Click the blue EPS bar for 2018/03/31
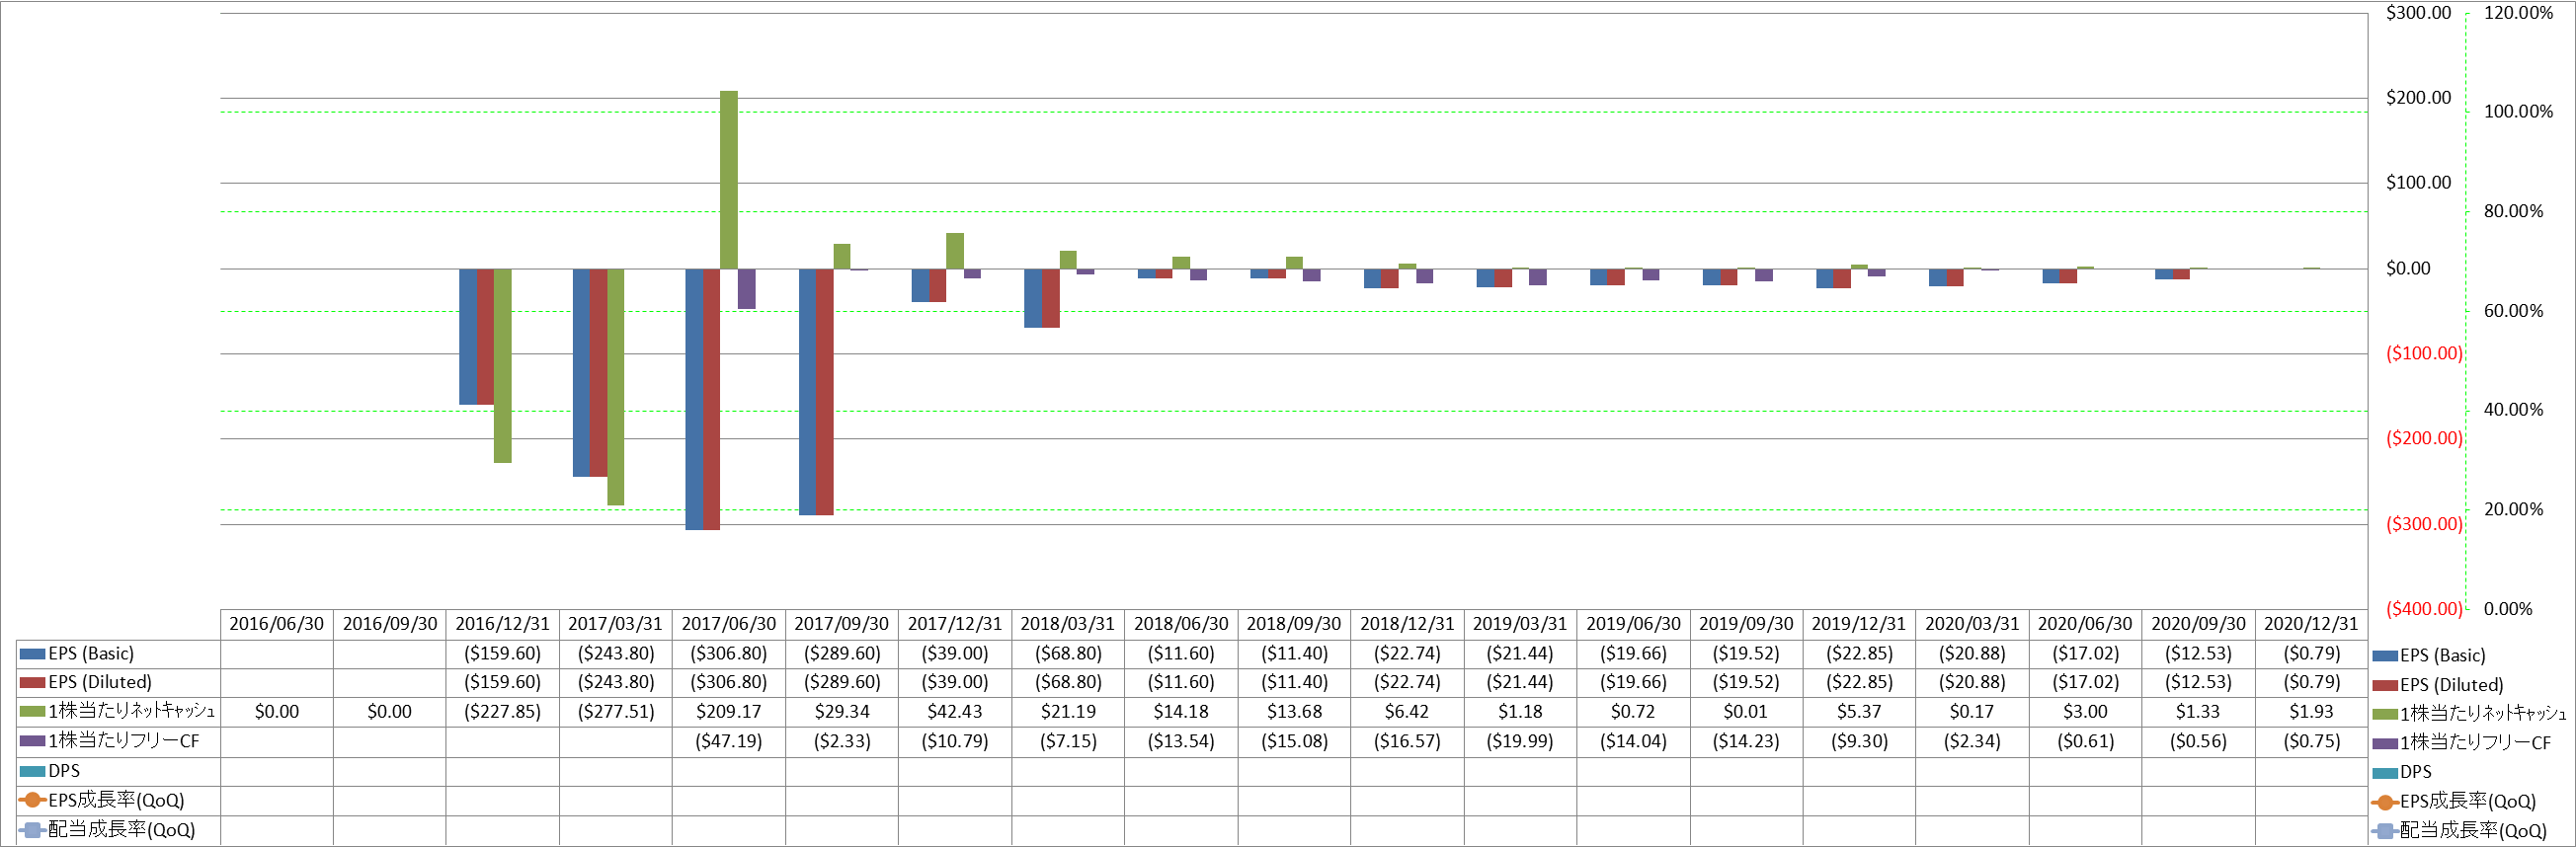Image resolution: width=2576 pixels, height=847 pixels. point(1033,298)
